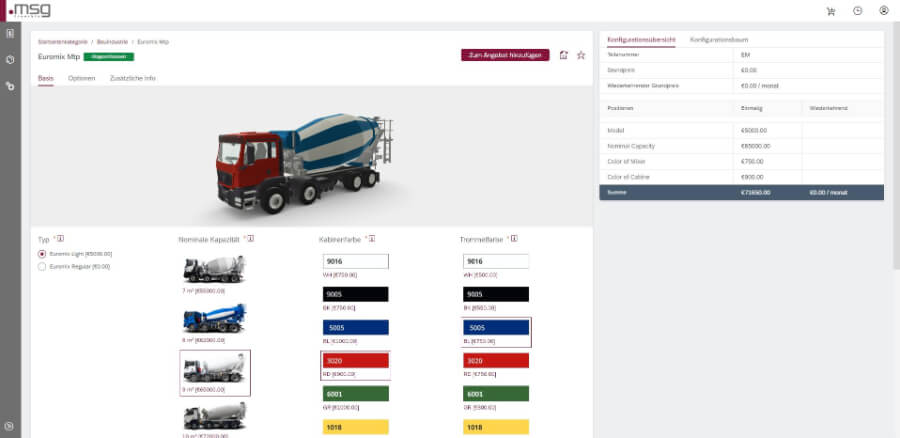This screenshot has height=438, width=900.
Task: Choose white 9016 drum color
Action: (x=496, y=261)
